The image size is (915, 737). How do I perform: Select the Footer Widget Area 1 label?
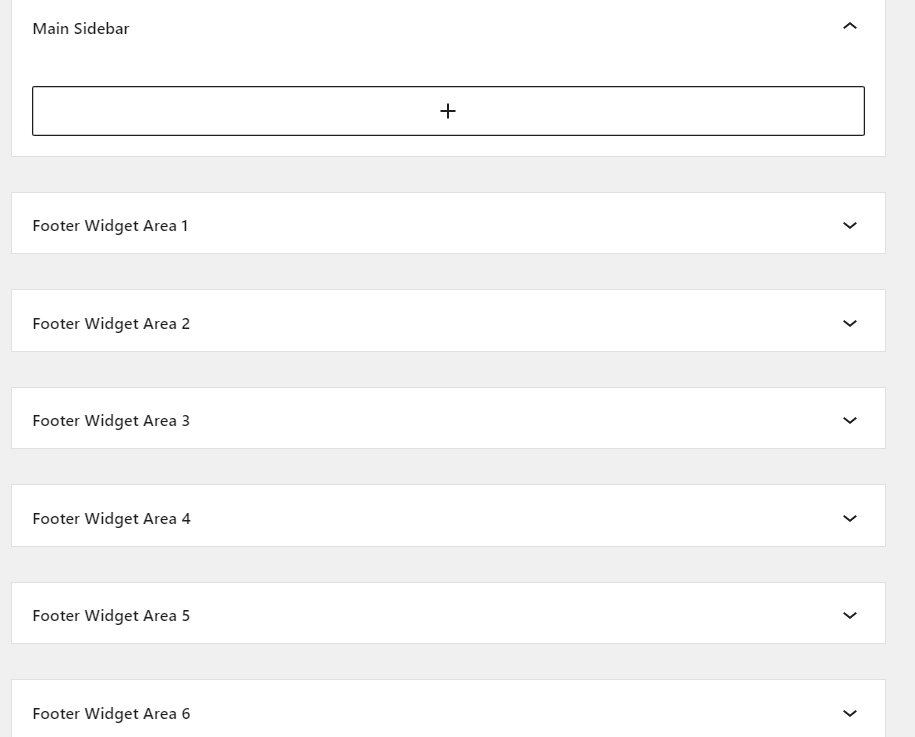click(110, 226)
